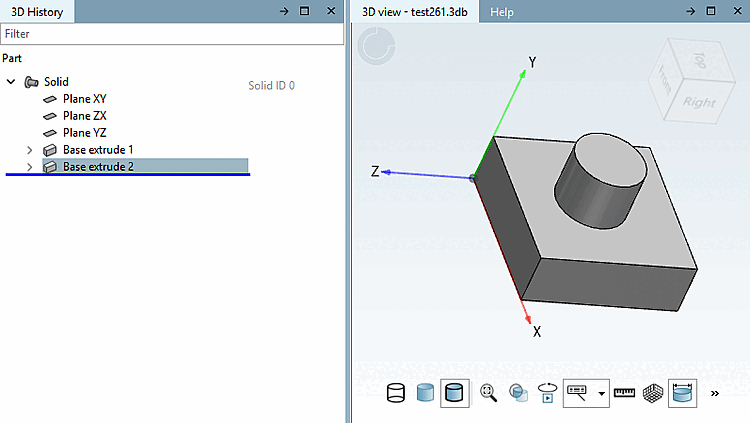This screenshot has width=750, height=423.
Task: Click the zoom to fit magnifier icon
Action: click(488, 393)
